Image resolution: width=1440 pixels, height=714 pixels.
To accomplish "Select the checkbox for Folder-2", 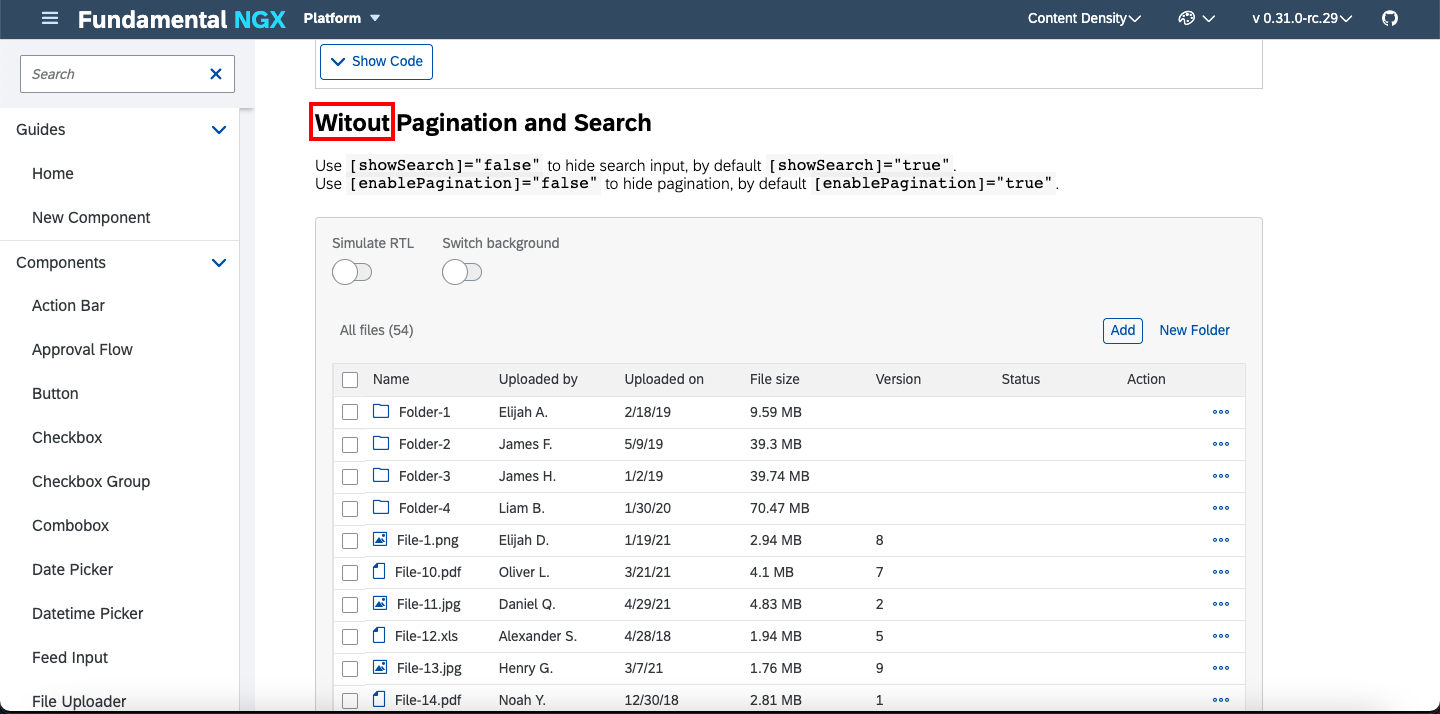I will 350,444.
